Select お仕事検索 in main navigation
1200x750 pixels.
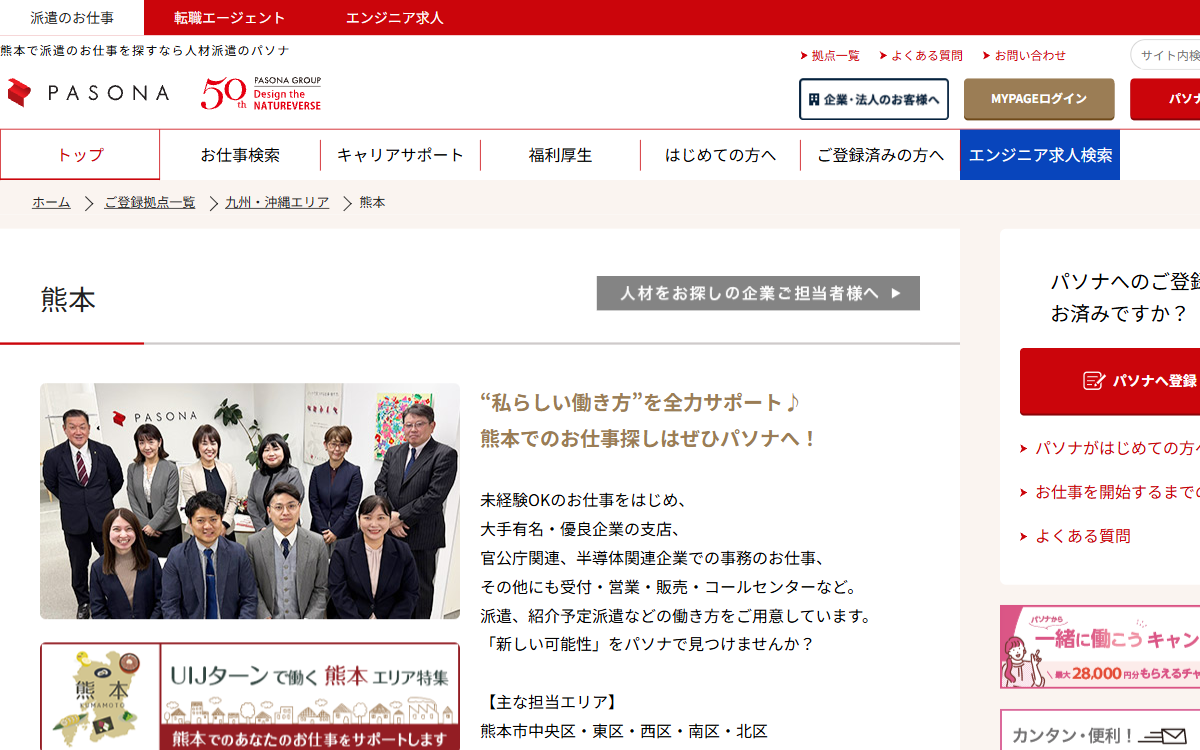240,155
